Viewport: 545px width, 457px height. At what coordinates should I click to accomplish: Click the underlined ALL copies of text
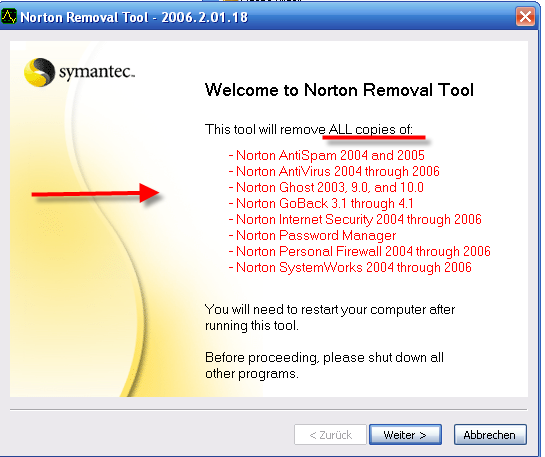(371, 130)
